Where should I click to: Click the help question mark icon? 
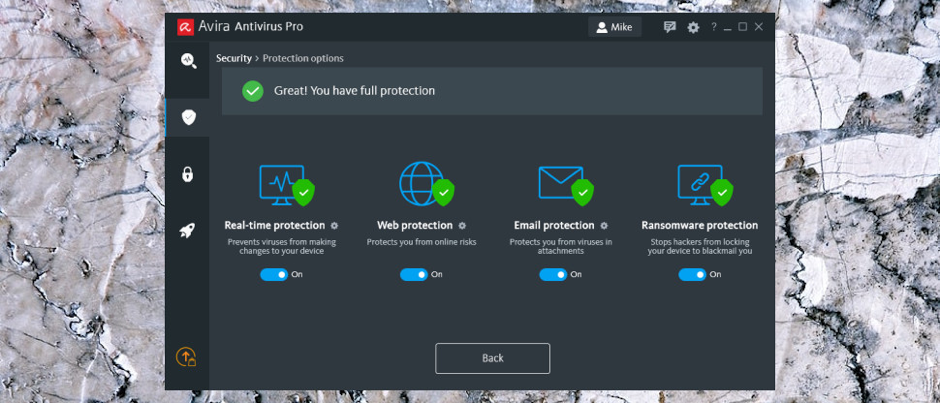713,27
